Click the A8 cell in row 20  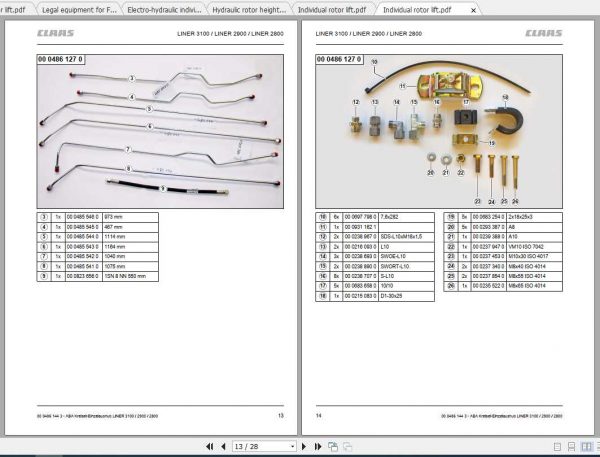click(x=535, y=227)
